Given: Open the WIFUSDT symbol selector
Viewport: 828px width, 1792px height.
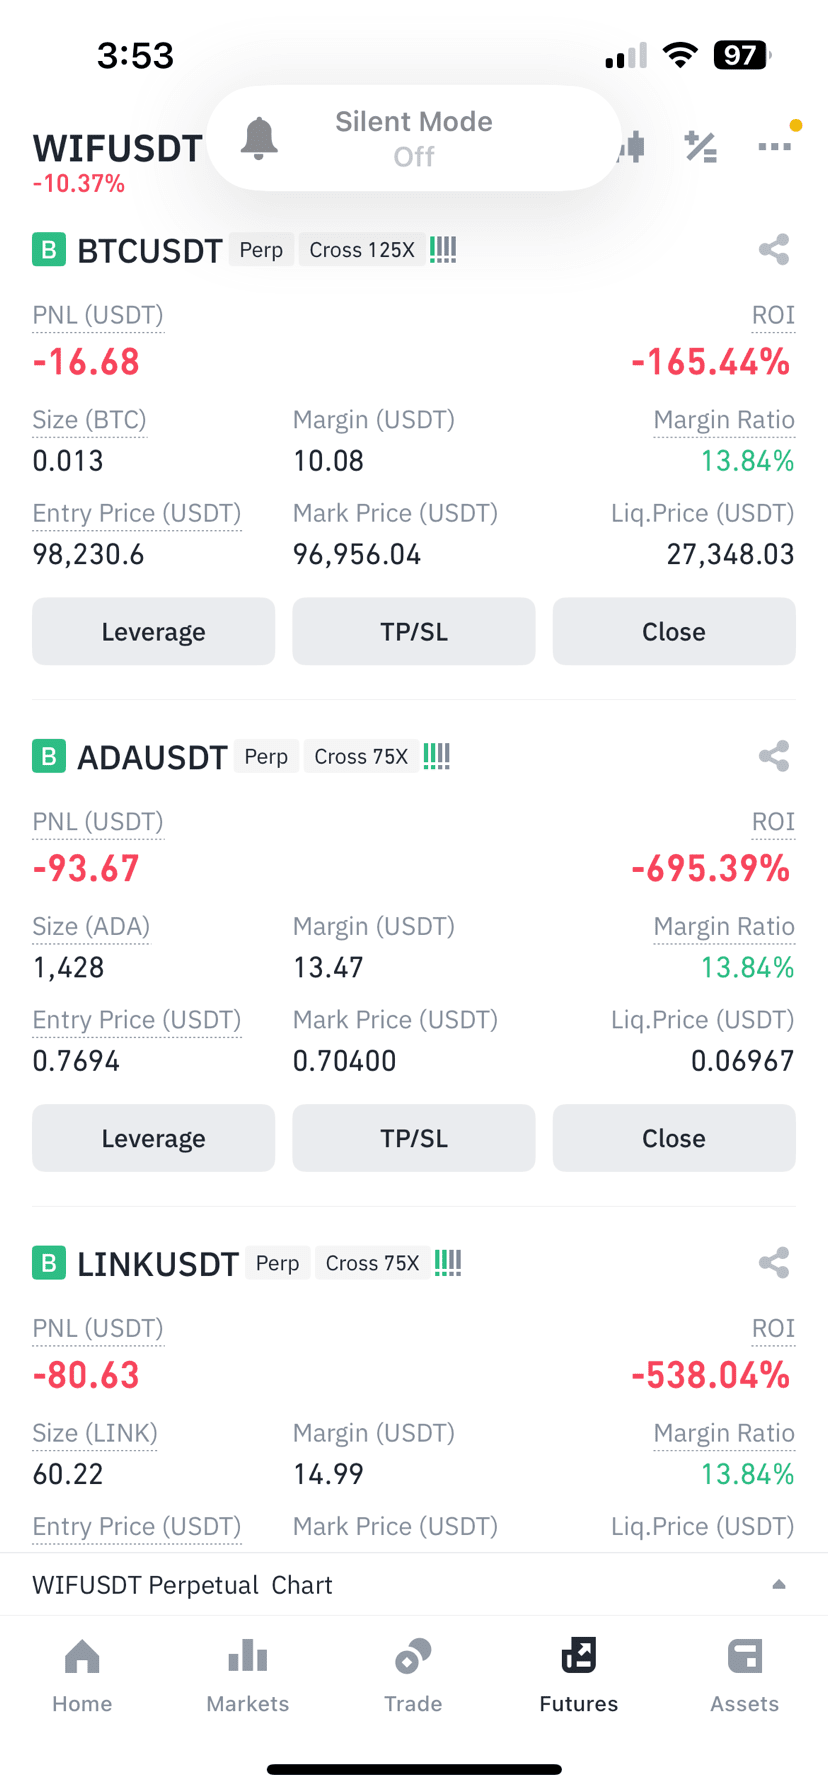Looking at the screenshot, I should point(117,149).
